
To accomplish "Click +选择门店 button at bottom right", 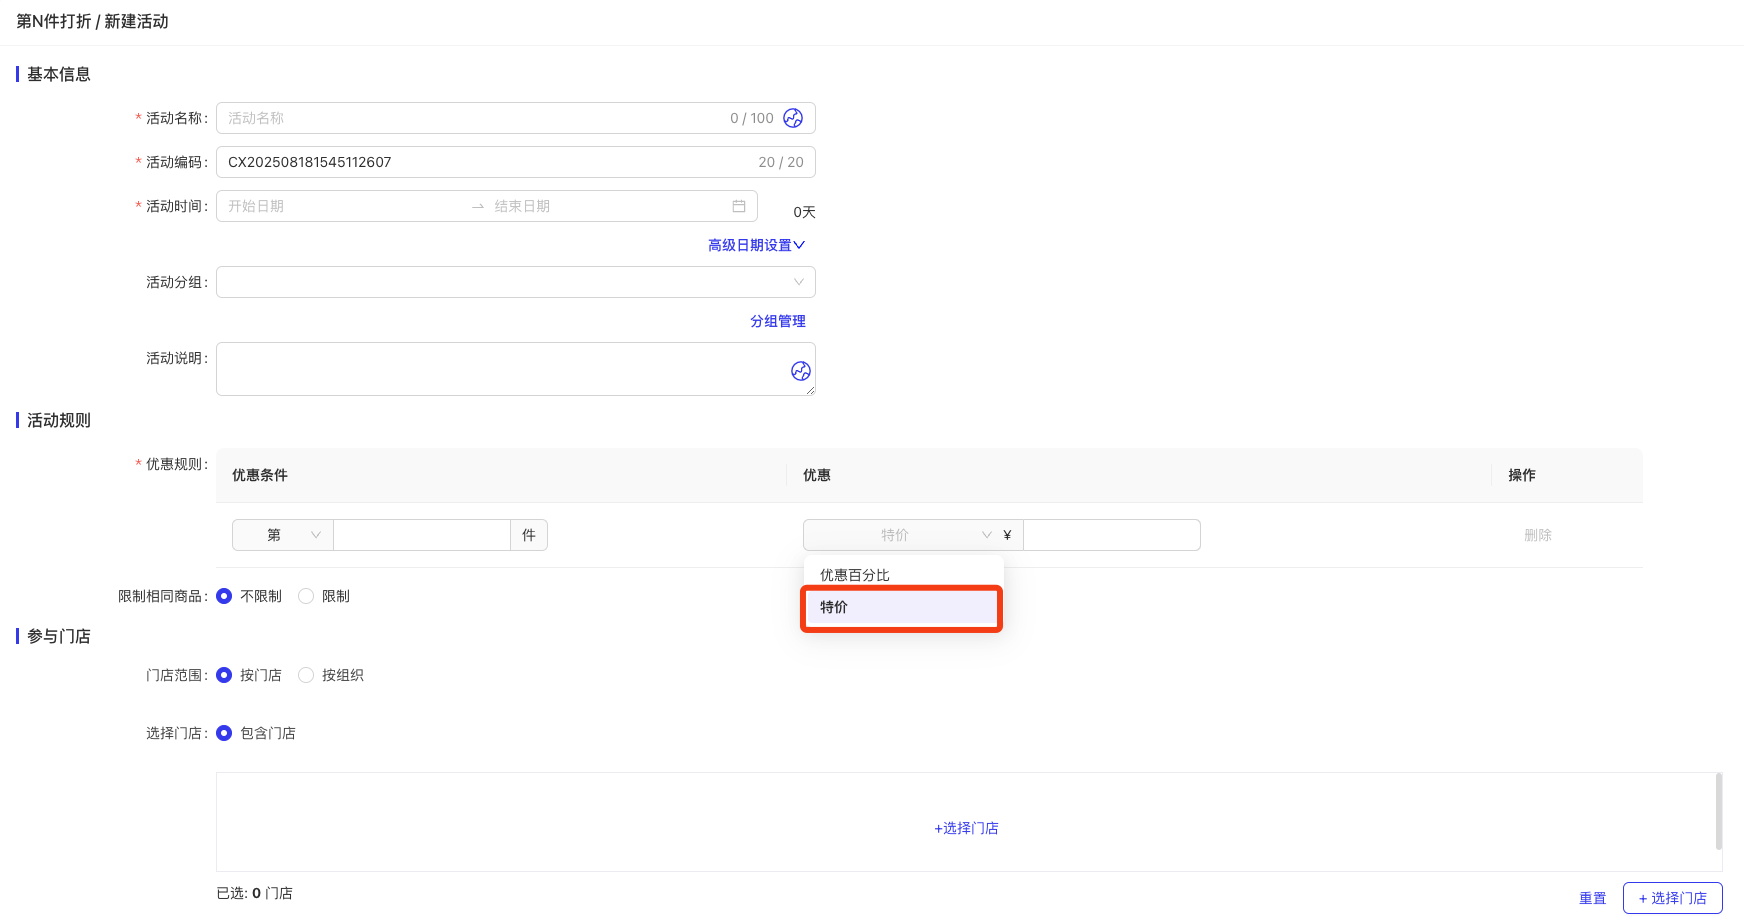I will (x=1672, y=898).
